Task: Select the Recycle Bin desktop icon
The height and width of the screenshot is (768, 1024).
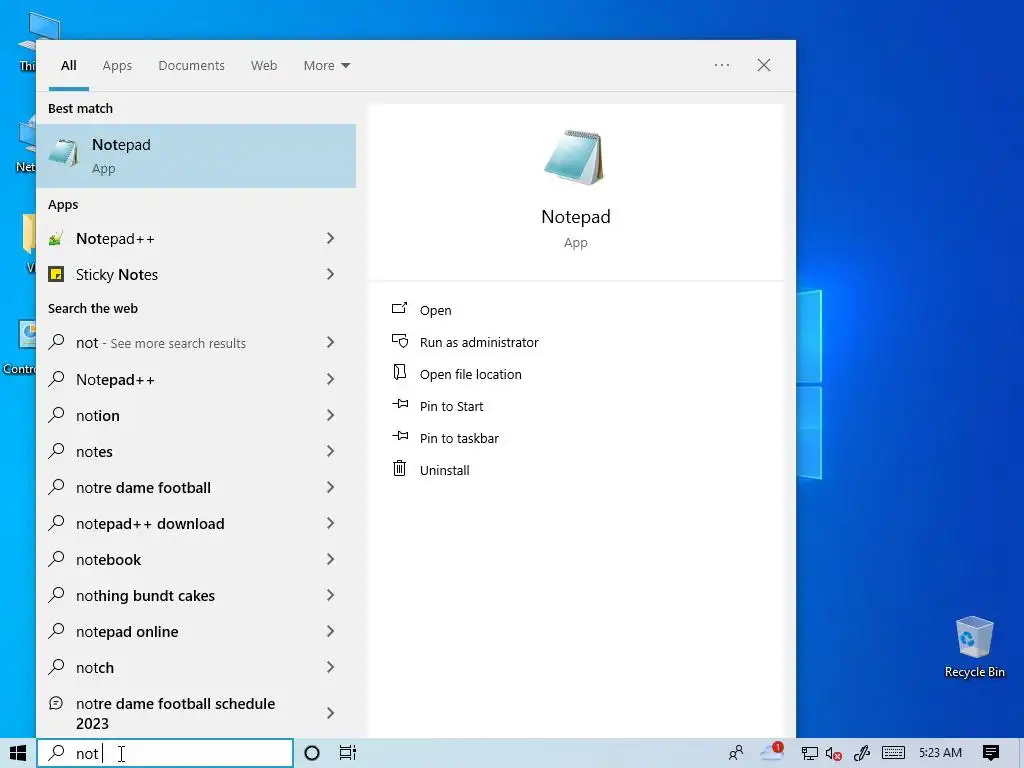Action: (974, 647)
